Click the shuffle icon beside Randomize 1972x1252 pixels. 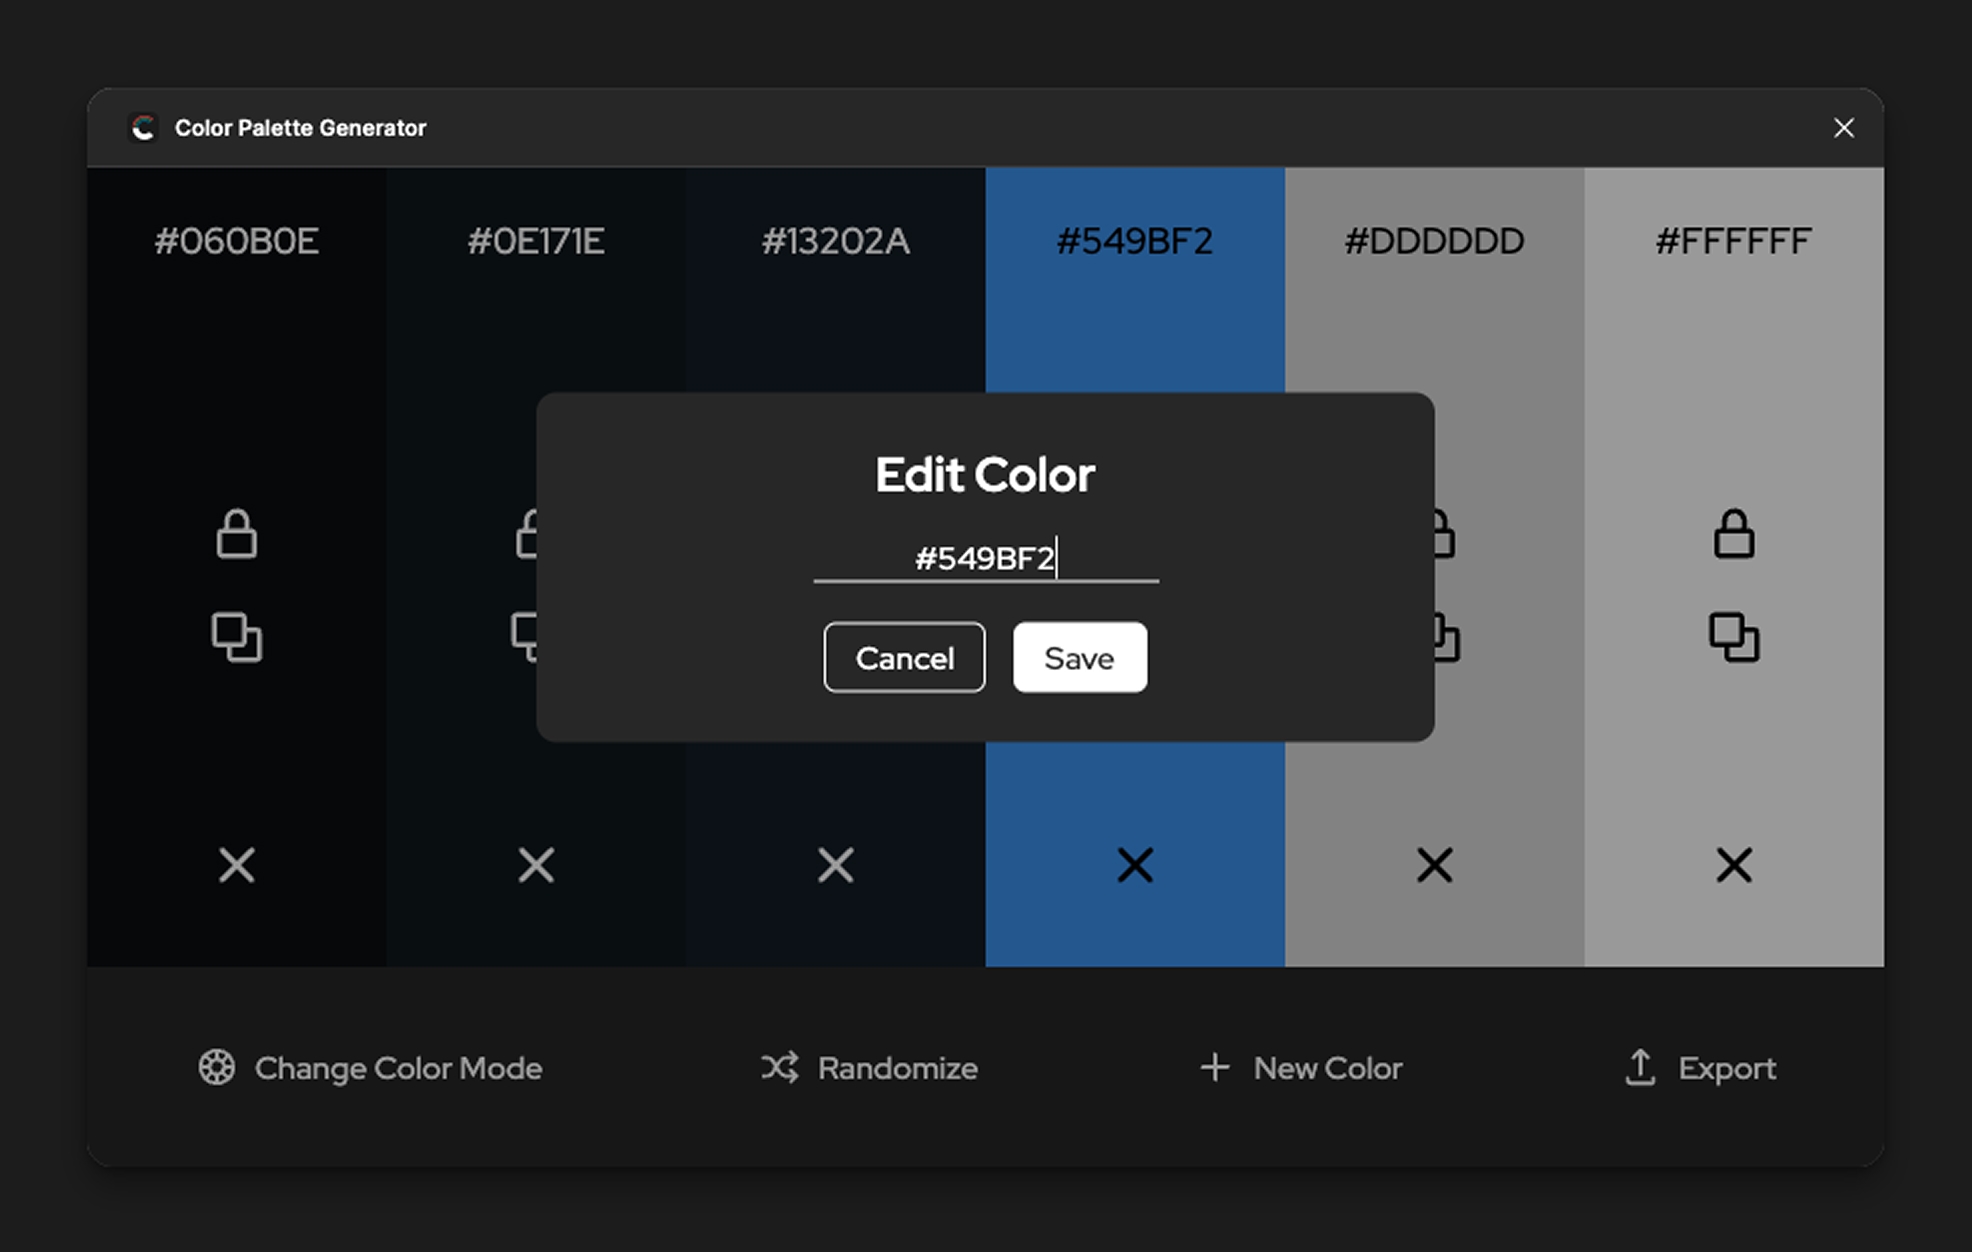click(778, 1068)
